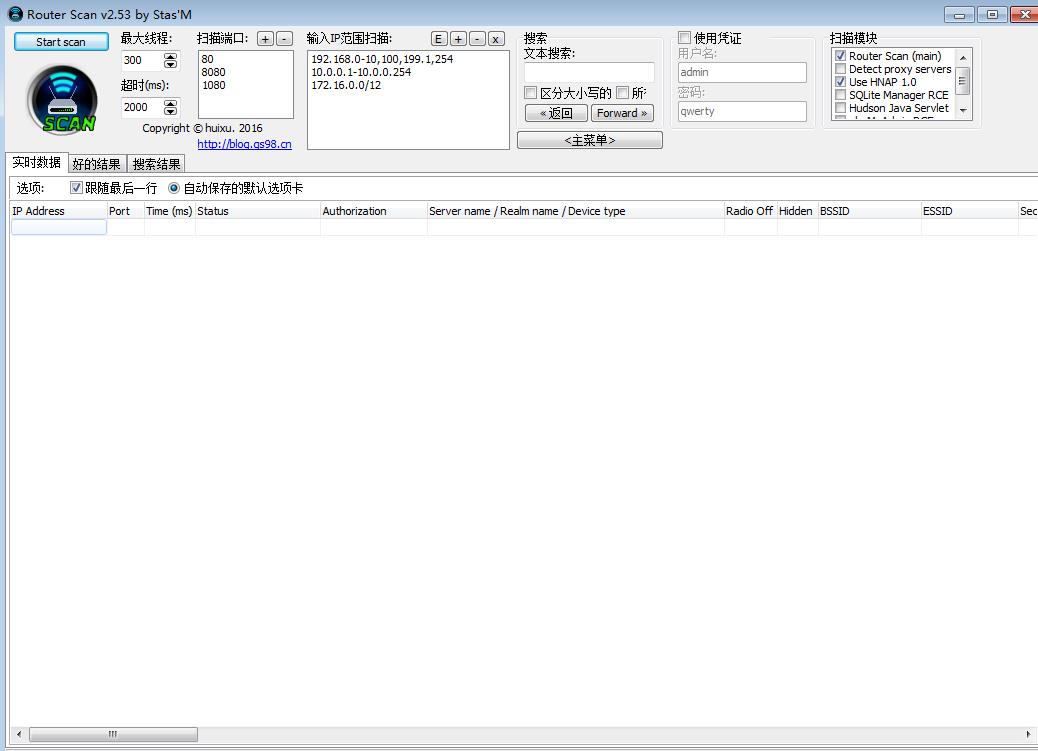Click the Start scan button

(61, 42)
